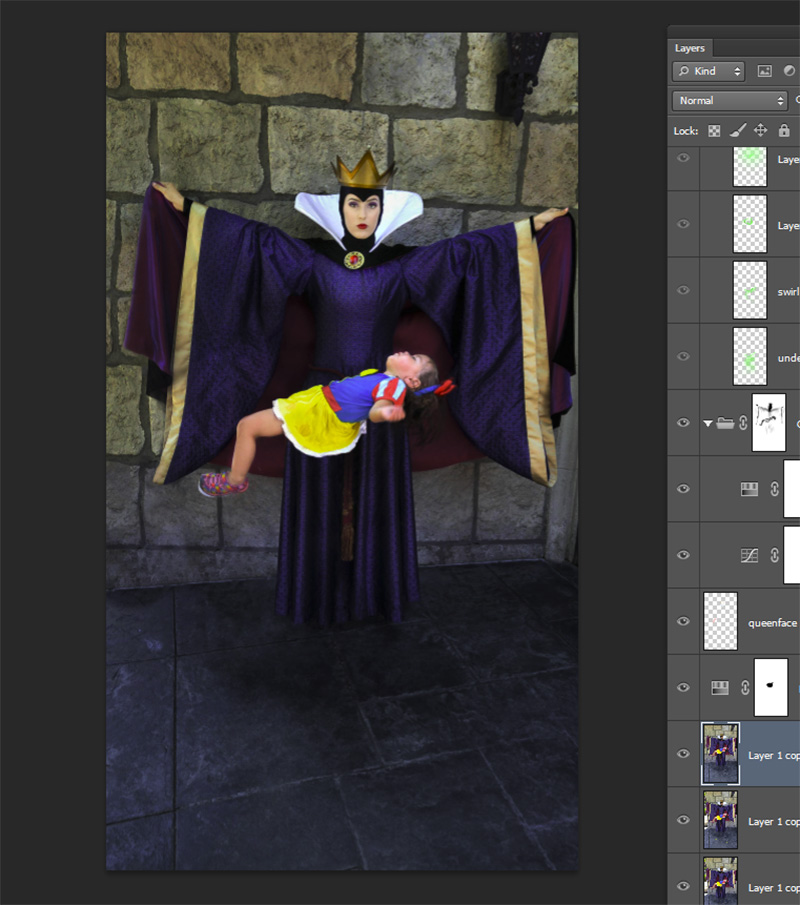Click the mask thumbnail with black spot
This screenshot has height=905, width=800.
[x=771, y=687]
